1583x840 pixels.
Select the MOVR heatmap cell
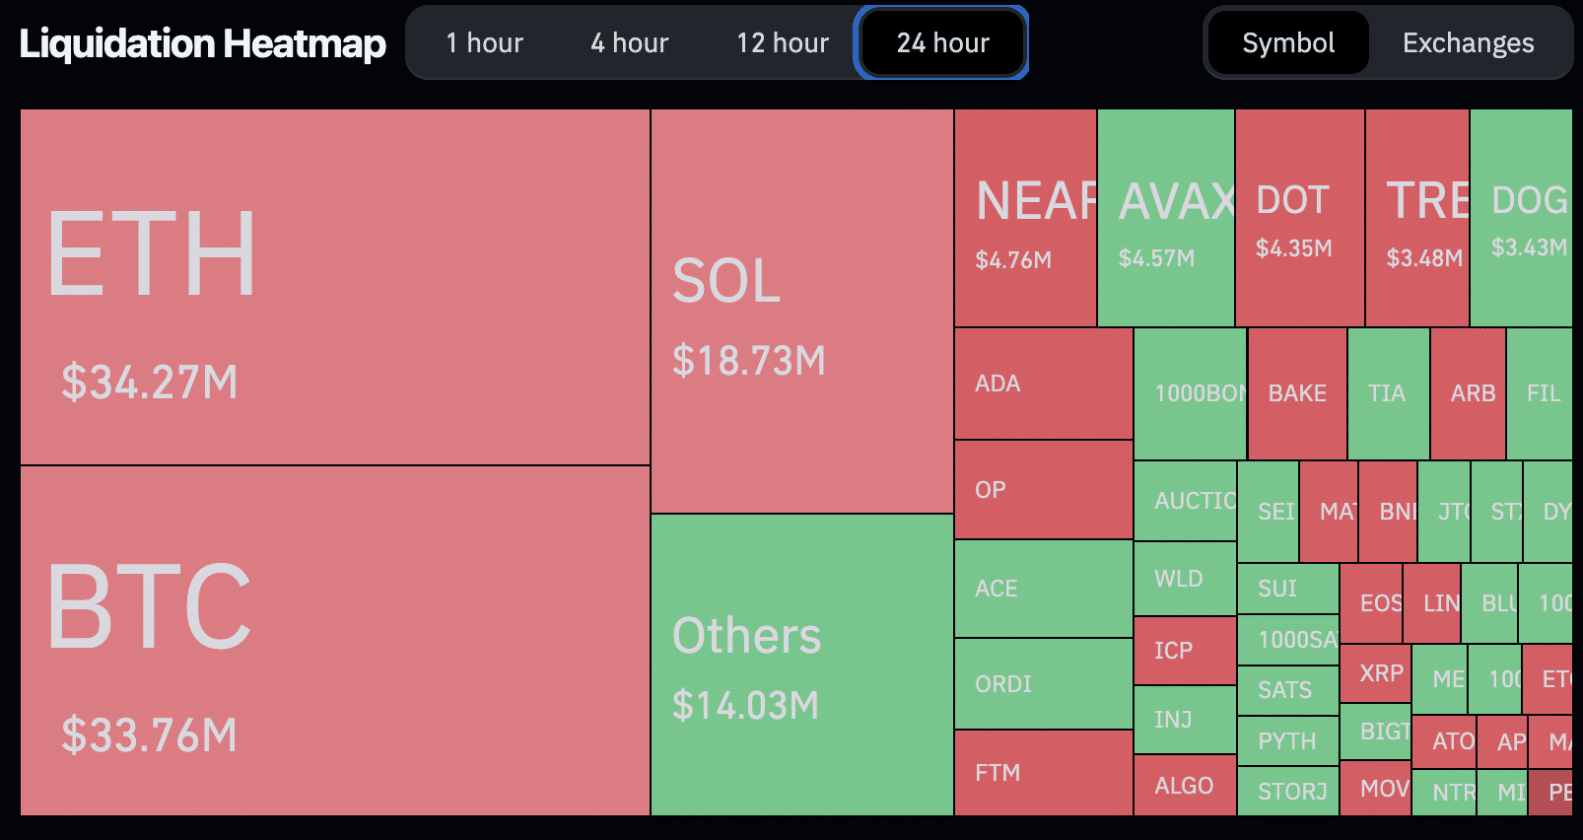[1375, 789]
